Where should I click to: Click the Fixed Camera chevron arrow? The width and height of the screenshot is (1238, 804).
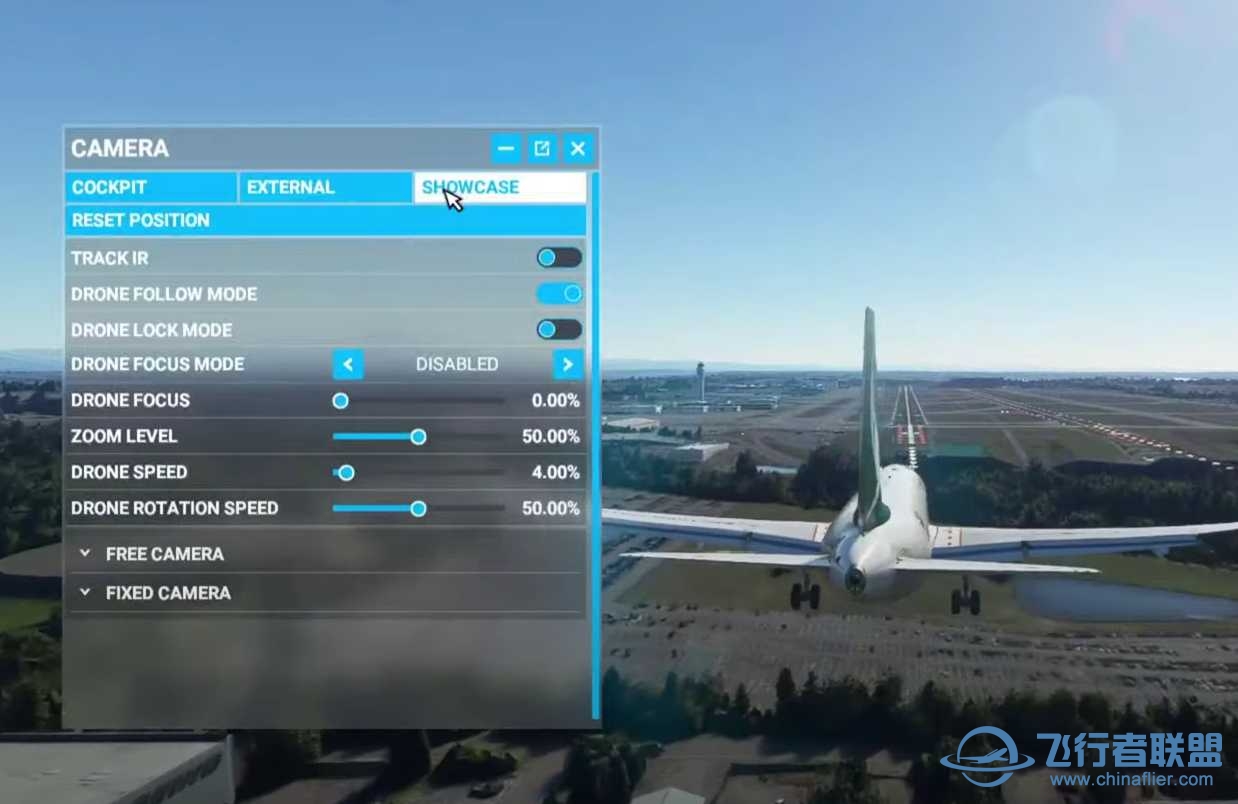(85, 592)
